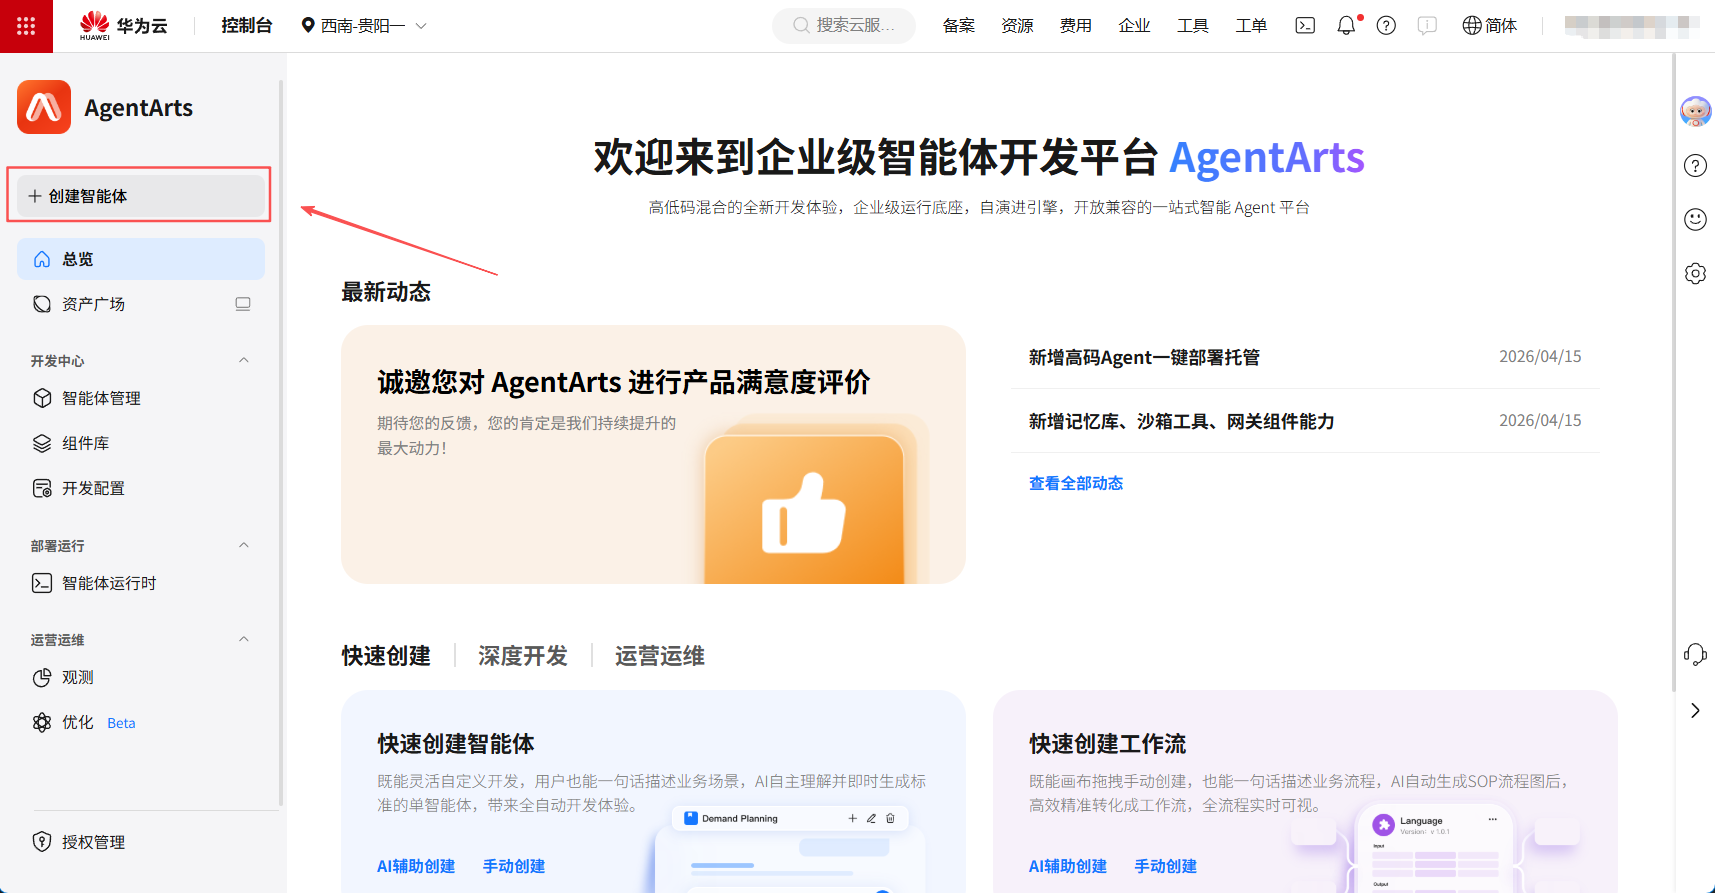The width and height of the screenshot is (1715, 893).
Task: Click the location pin icon beside 西南-贵阳一
Action: click(x=308, y=26)
